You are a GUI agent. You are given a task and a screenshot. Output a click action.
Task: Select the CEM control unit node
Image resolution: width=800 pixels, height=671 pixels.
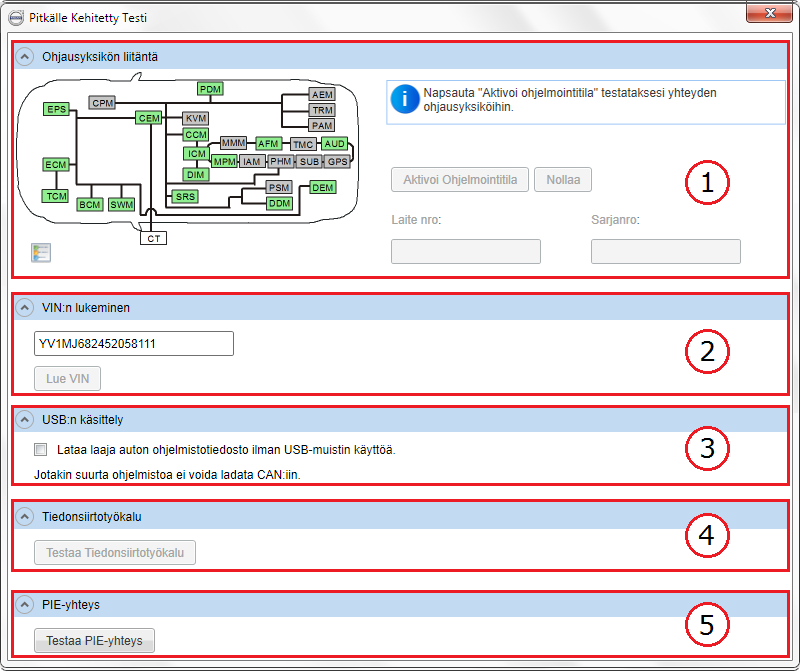(149, 118)
